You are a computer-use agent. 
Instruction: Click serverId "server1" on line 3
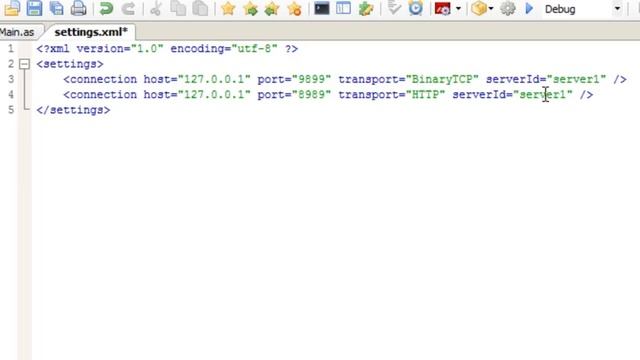click(x=576, y=79)
